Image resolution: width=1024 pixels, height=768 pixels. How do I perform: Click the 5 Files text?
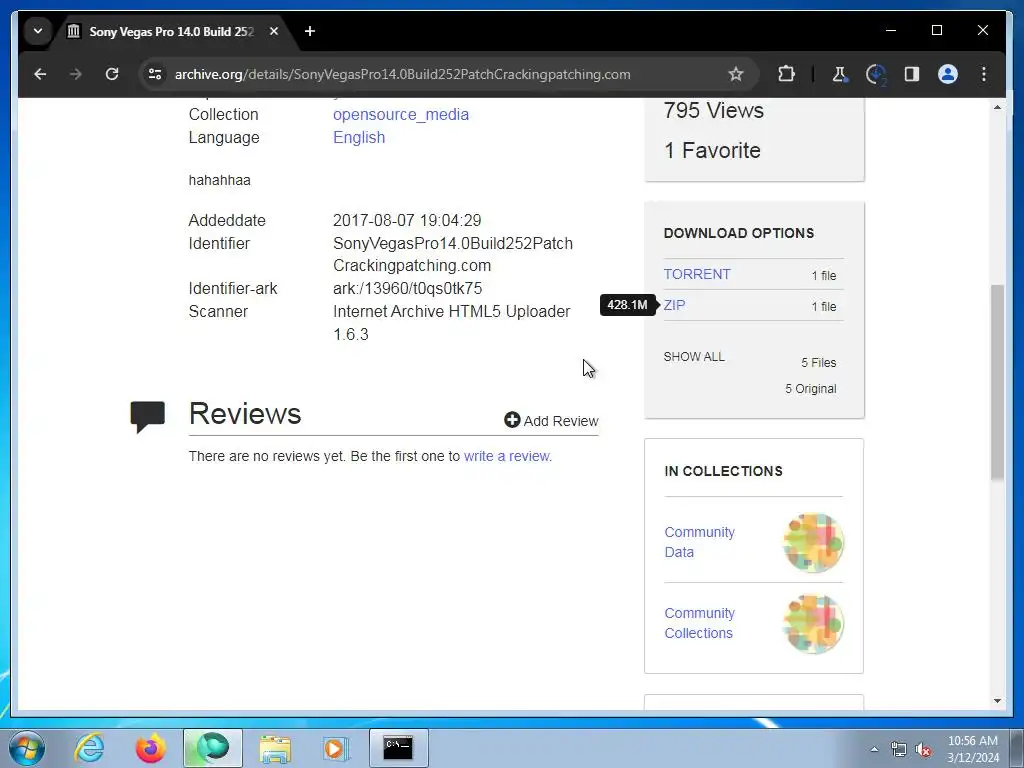(x=818, y=362)
